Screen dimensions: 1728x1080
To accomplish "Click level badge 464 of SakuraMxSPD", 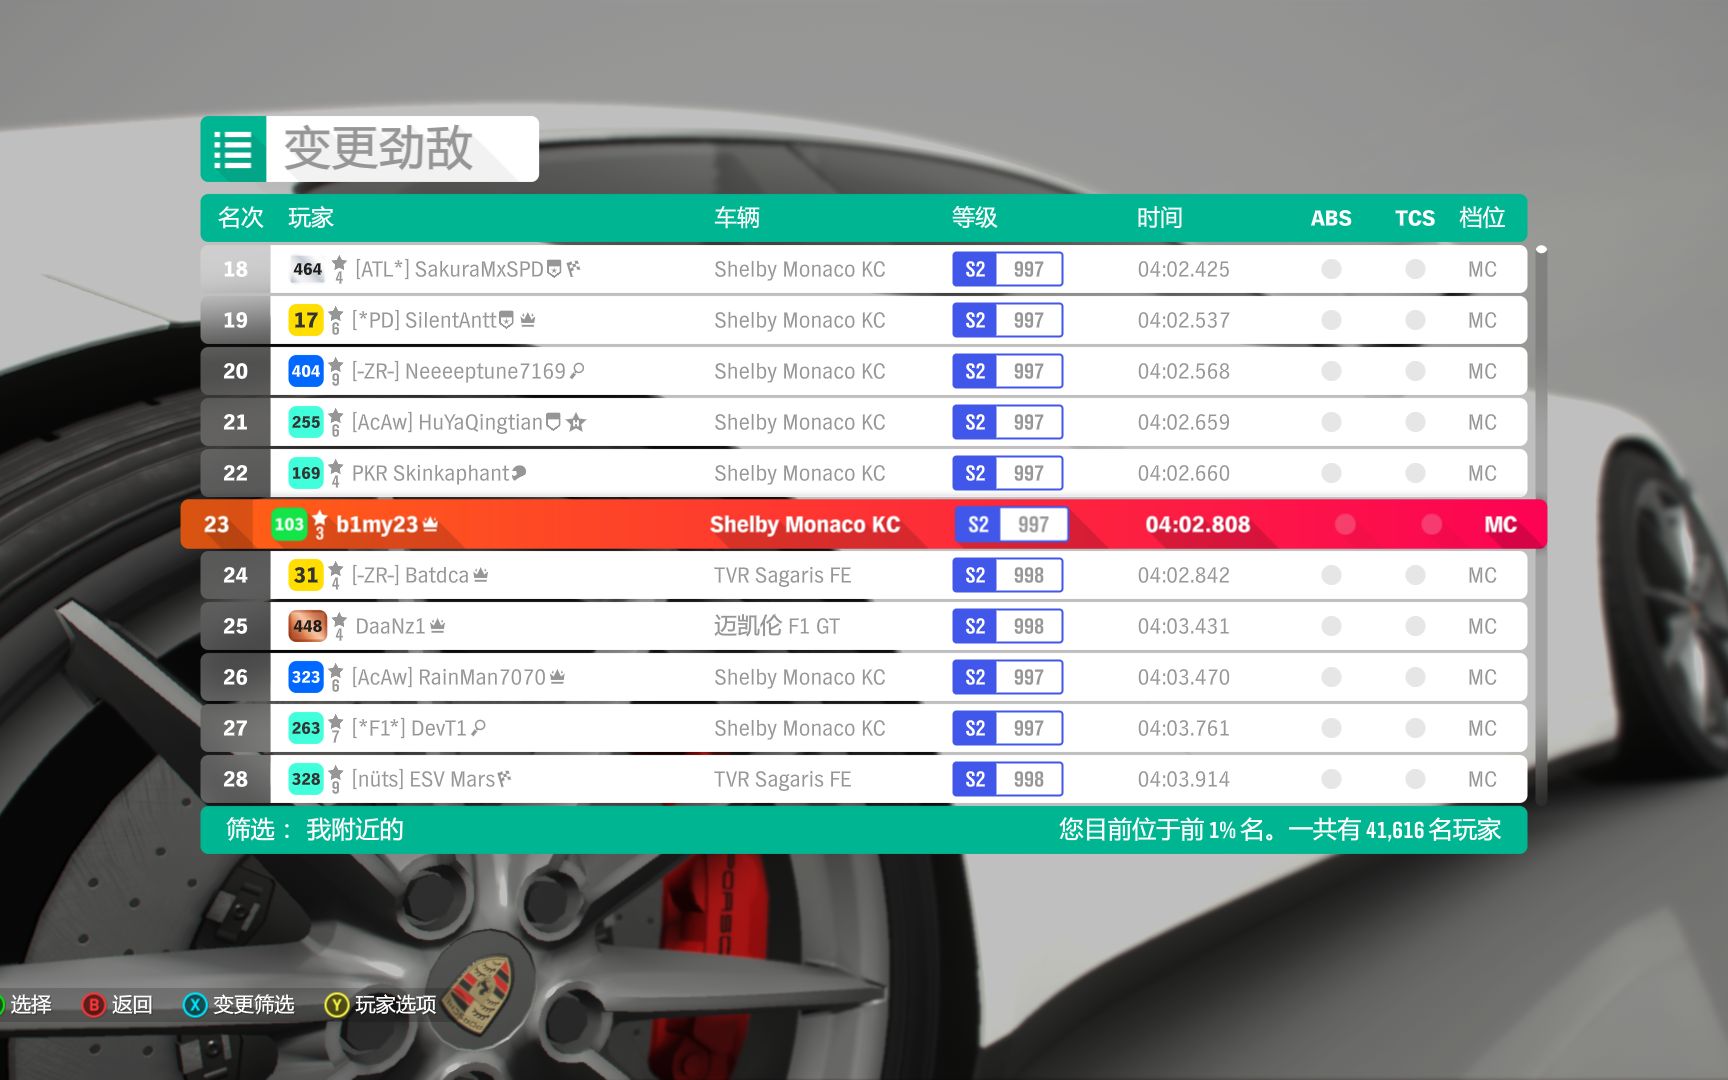I will pos(307,269).
